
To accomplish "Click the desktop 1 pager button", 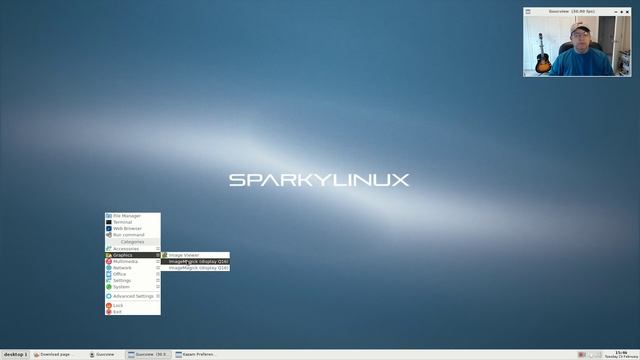I will 16,354.
